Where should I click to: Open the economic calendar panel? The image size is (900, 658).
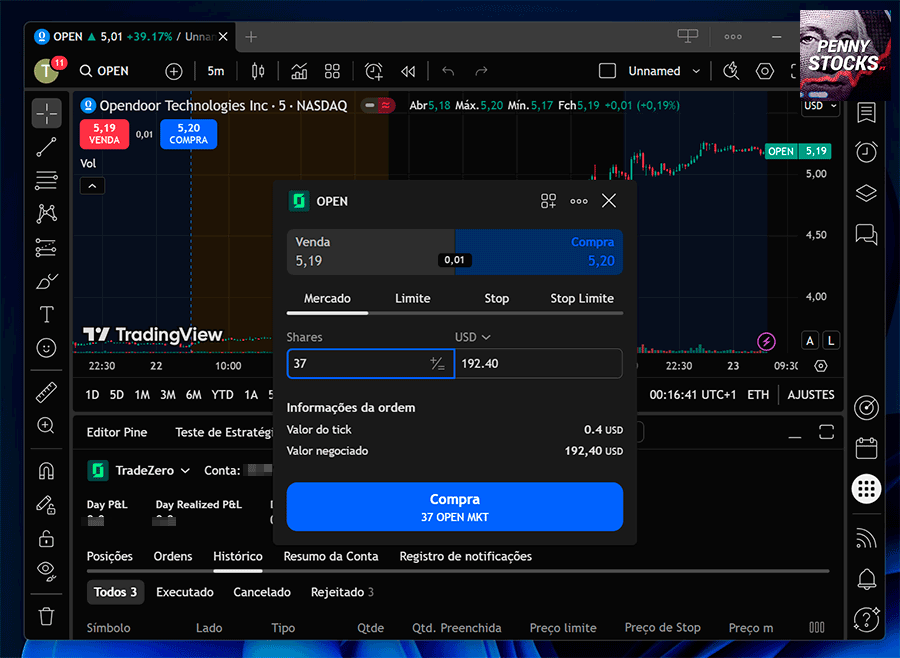pyautogui.click(x=866, y=448)
